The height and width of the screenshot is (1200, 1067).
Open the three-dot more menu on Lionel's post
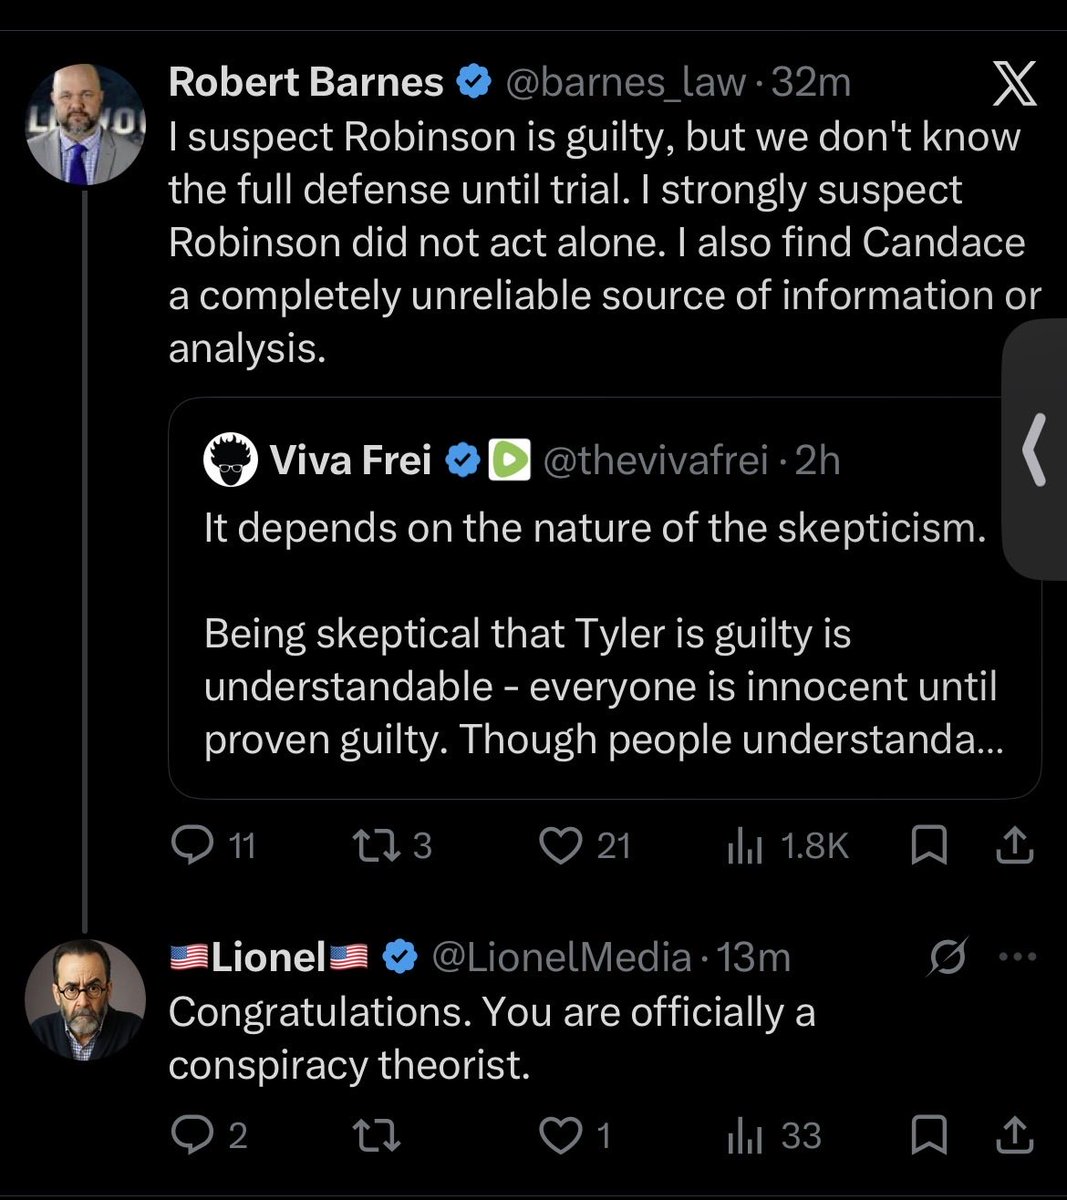point(1019,957)
